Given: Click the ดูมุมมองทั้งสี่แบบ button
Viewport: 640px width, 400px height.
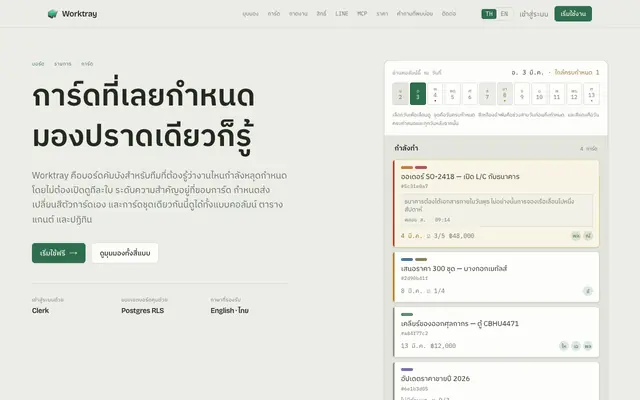Looking at the screenshot, I should coord(125,253).
